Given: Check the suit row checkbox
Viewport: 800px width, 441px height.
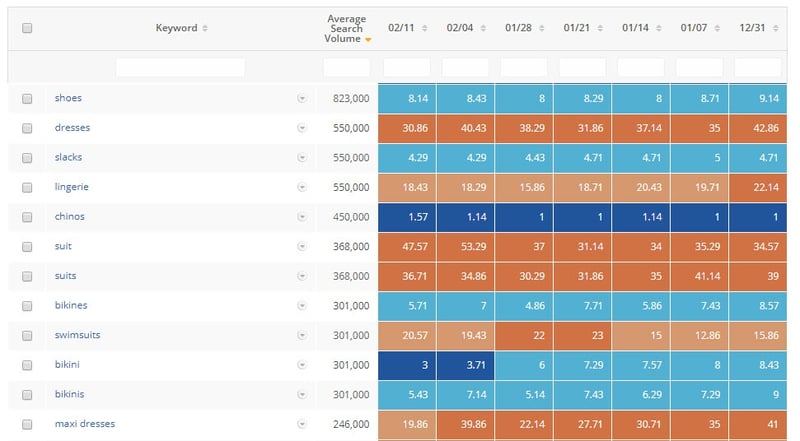Looking at the screenshot, I should click(x=27, y=247).
